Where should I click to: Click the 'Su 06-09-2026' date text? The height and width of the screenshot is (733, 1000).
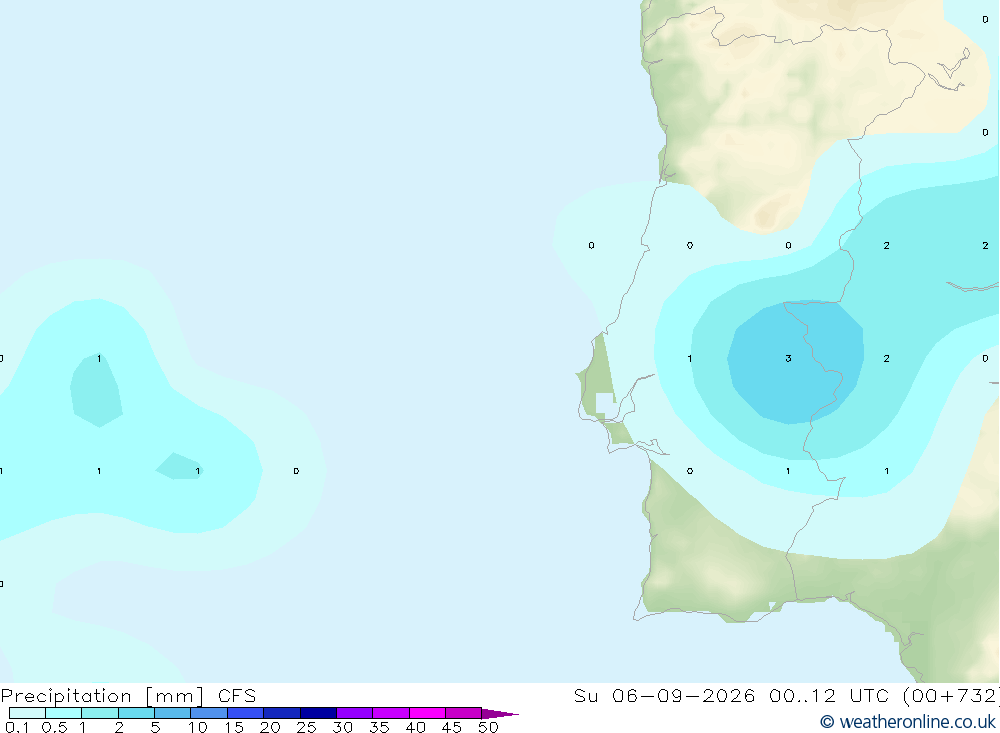click(x=665, y=696)
